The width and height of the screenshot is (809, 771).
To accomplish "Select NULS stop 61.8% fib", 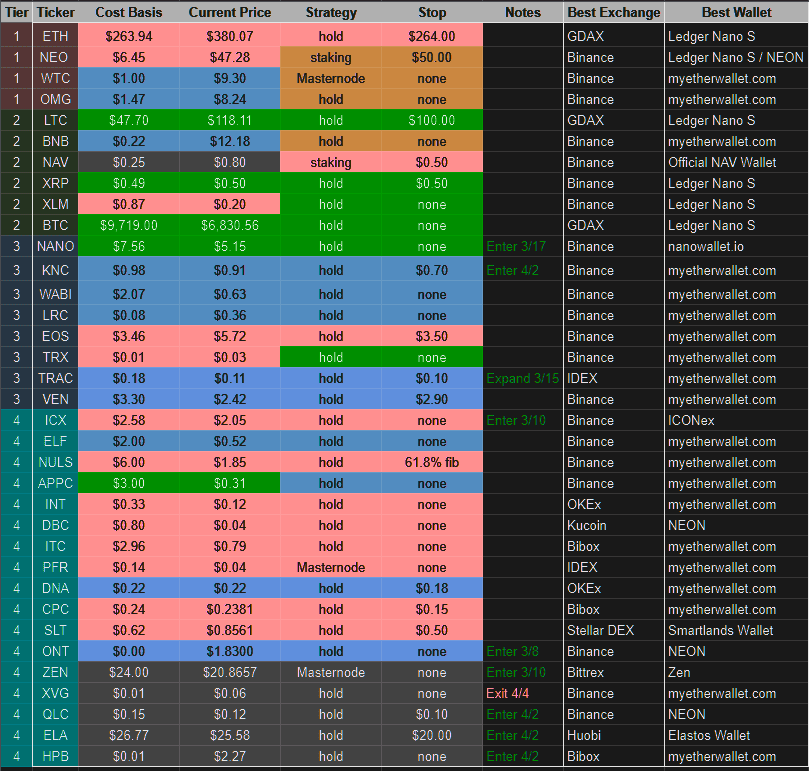I will coord(432,462).
